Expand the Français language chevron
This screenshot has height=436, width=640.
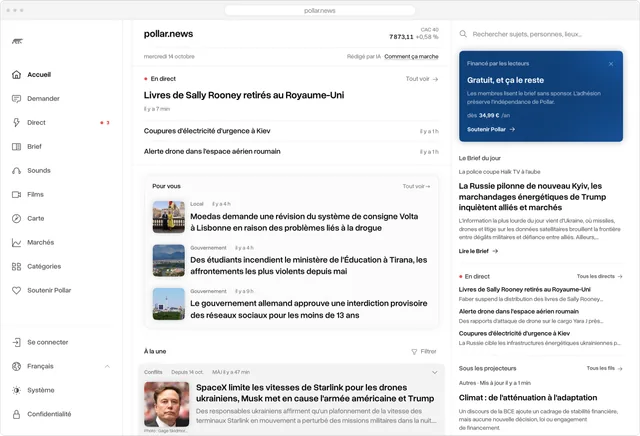click(107, 366)
